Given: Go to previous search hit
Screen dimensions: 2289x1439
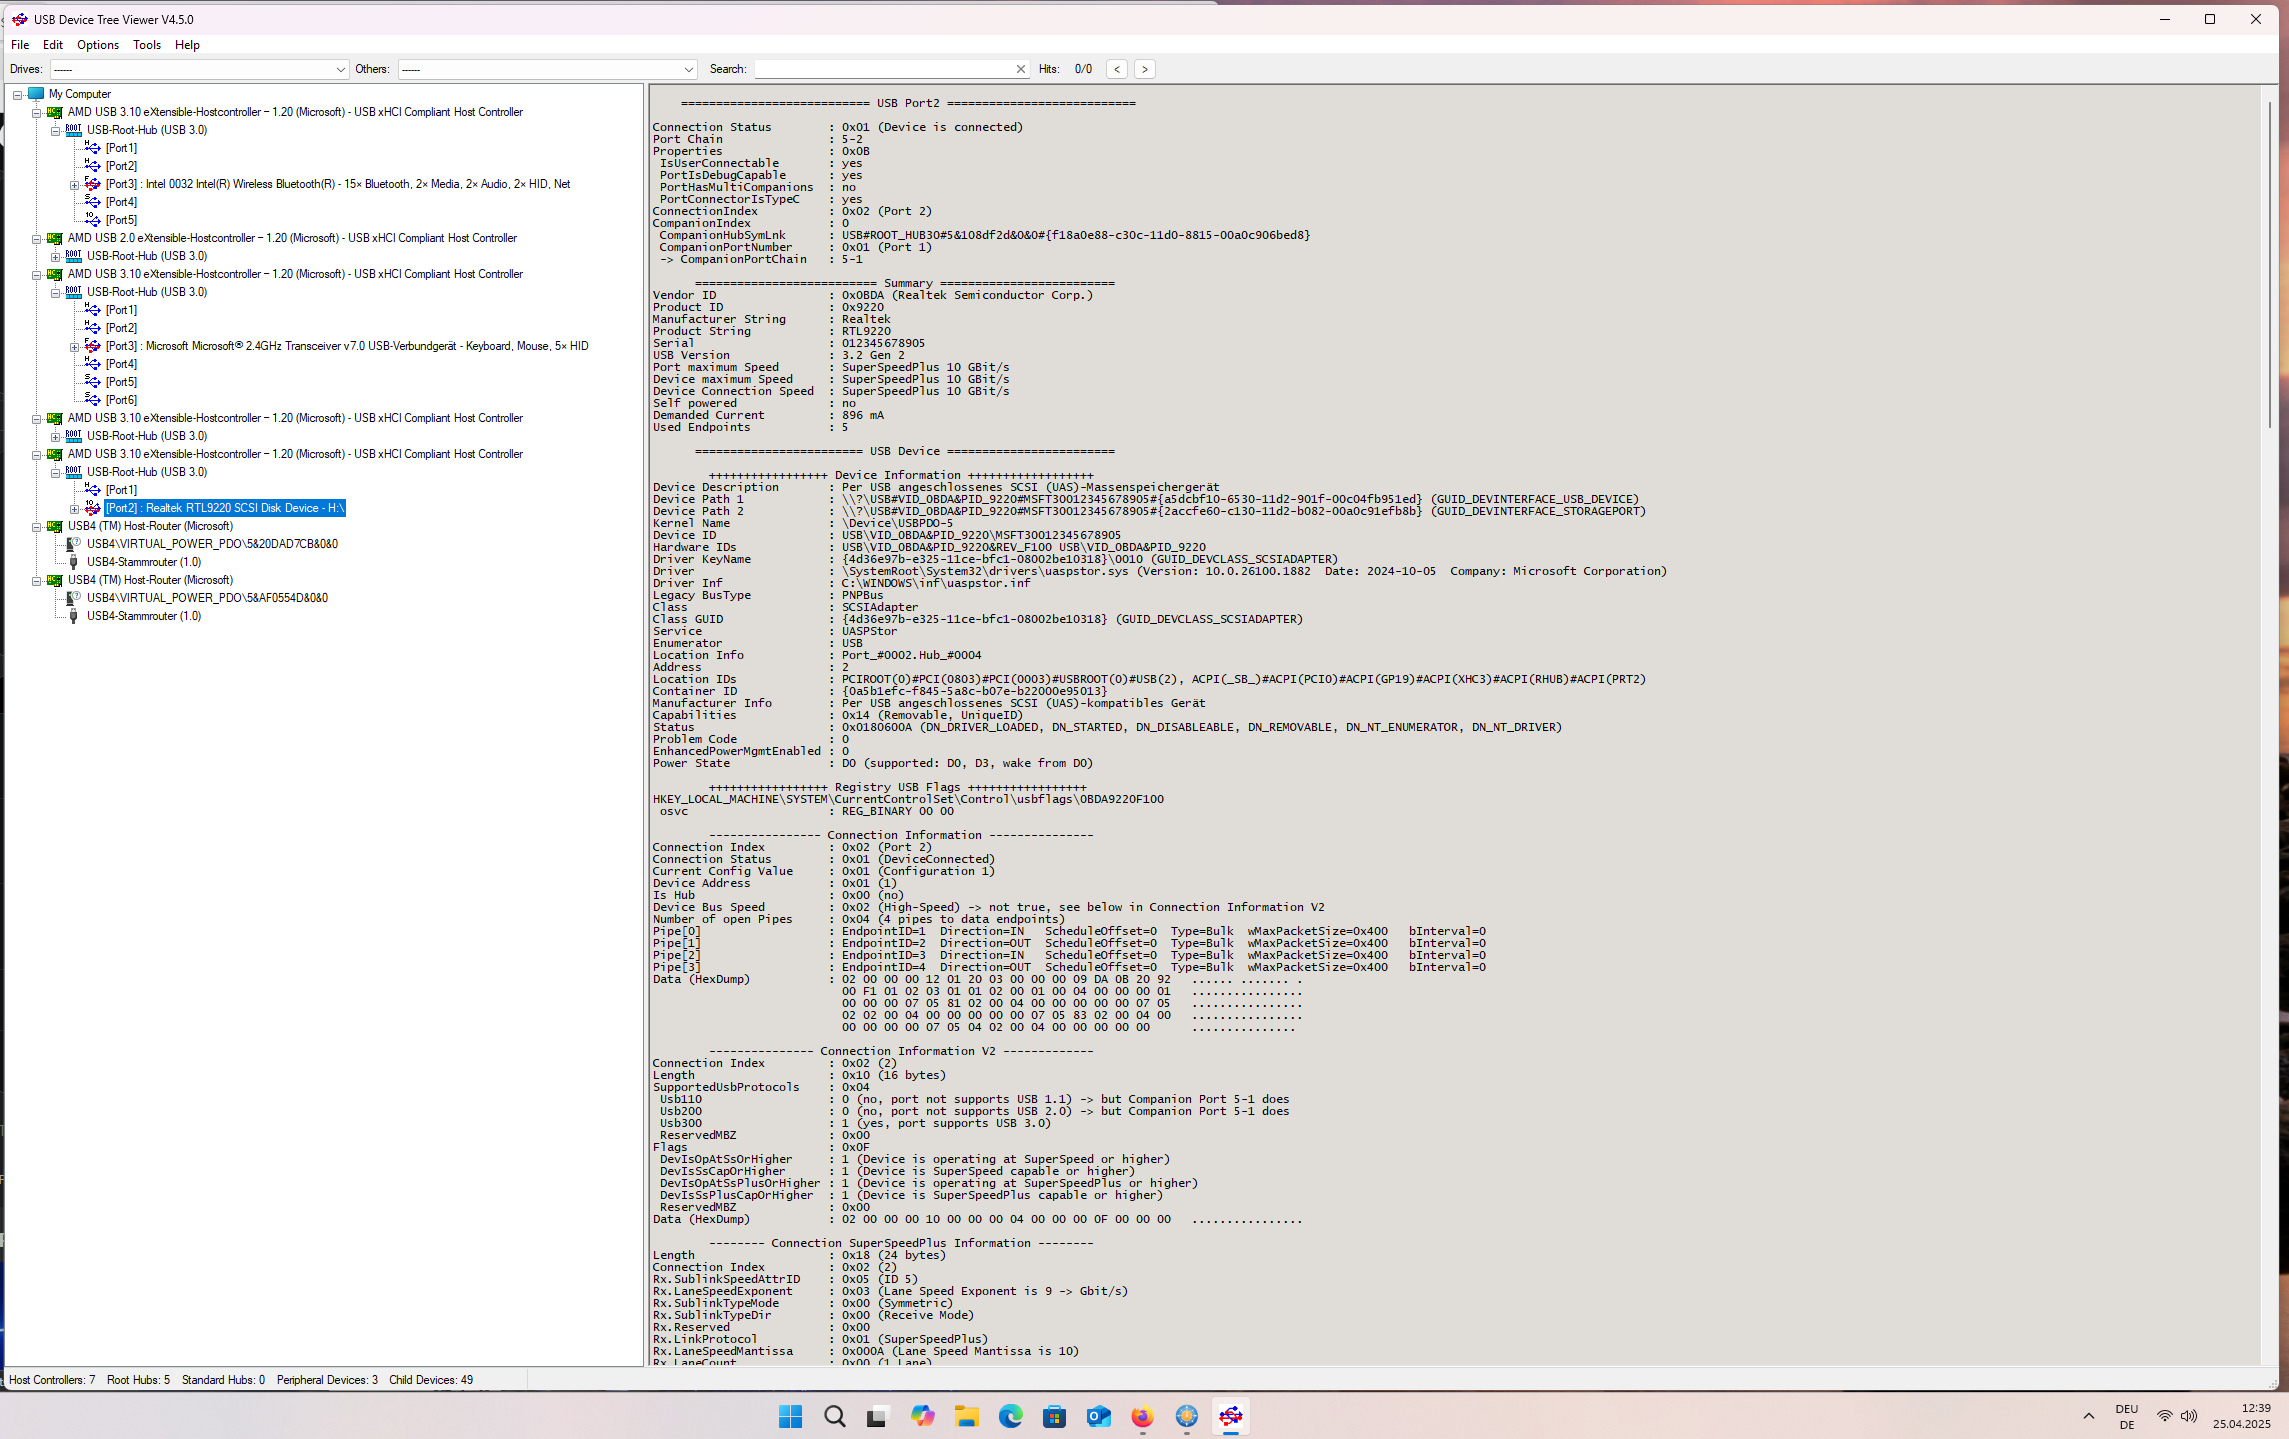Looking at the screenshot, I should [1117, 69].
